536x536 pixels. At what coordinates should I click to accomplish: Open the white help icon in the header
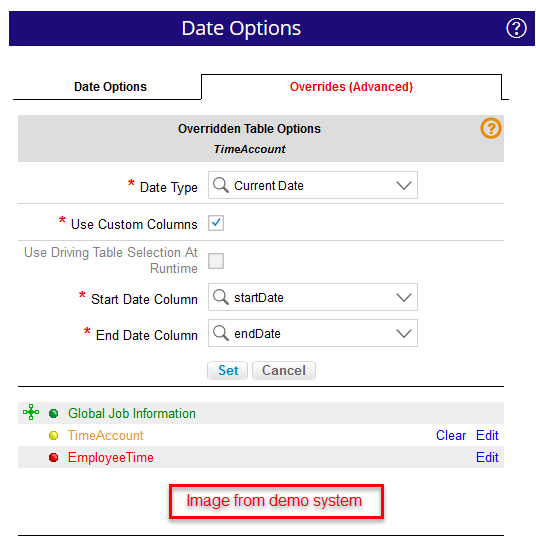click(x=516, y=28)
